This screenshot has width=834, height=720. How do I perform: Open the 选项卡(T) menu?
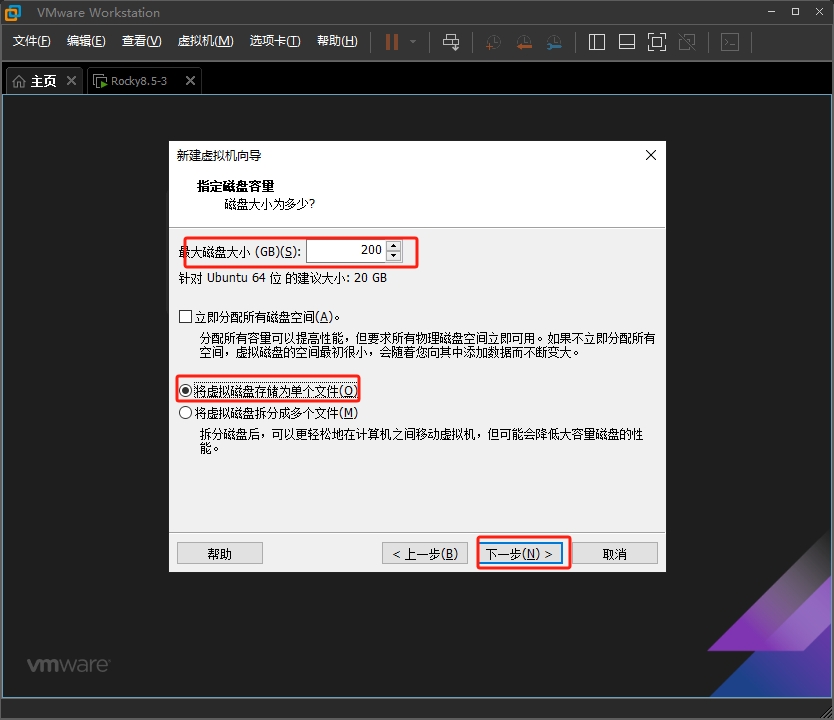coord(275,41)
